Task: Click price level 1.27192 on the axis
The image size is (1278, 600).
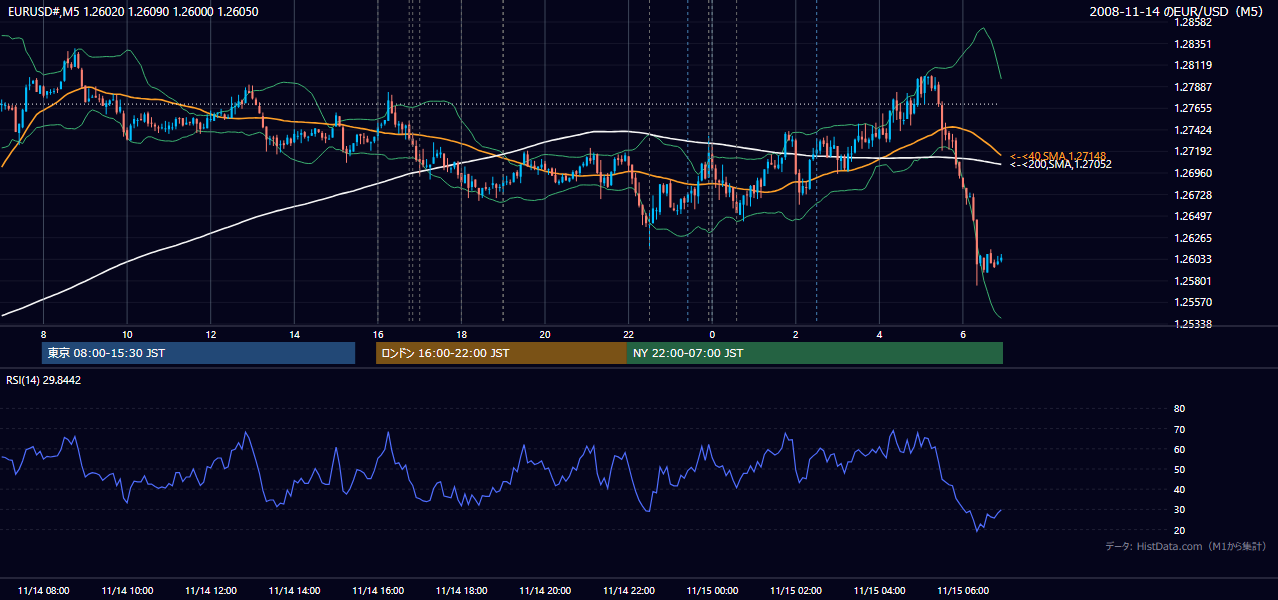Action: (x=1193, y=151)
